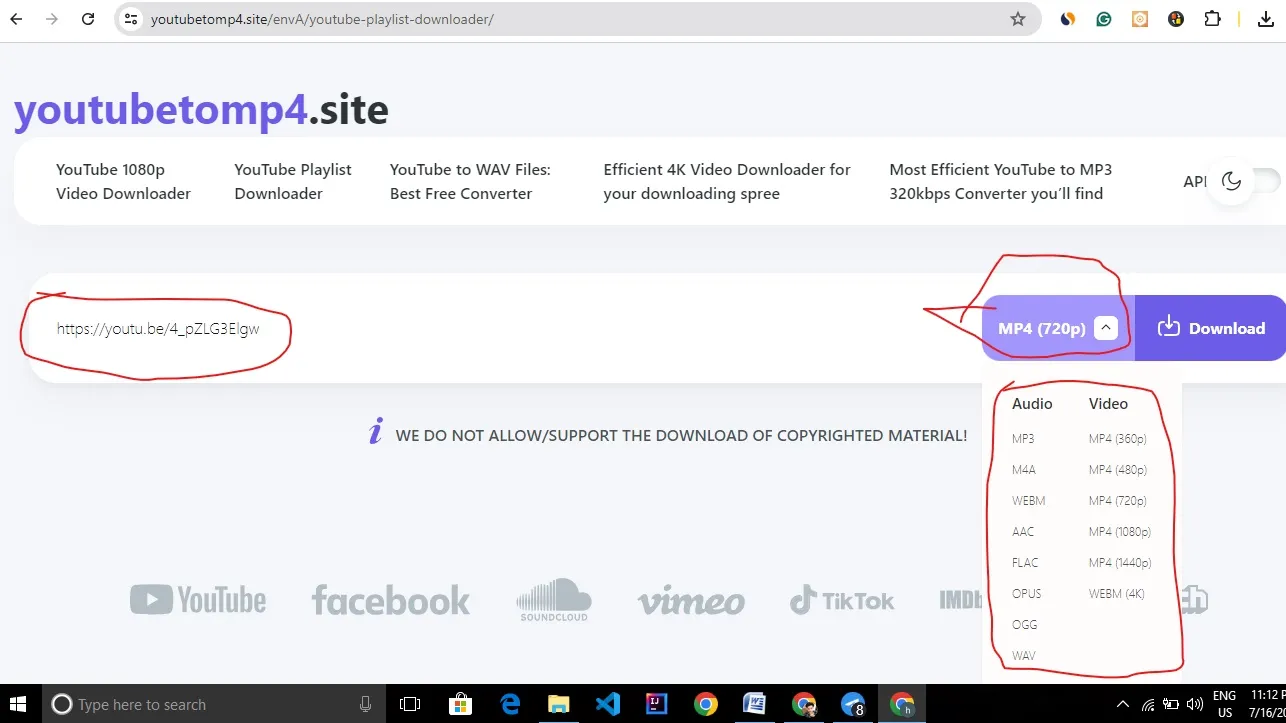The height and width of the screenshot is (723, 1286).
Task: Click the browser address bar URL
Action: [x=322, y=19]
